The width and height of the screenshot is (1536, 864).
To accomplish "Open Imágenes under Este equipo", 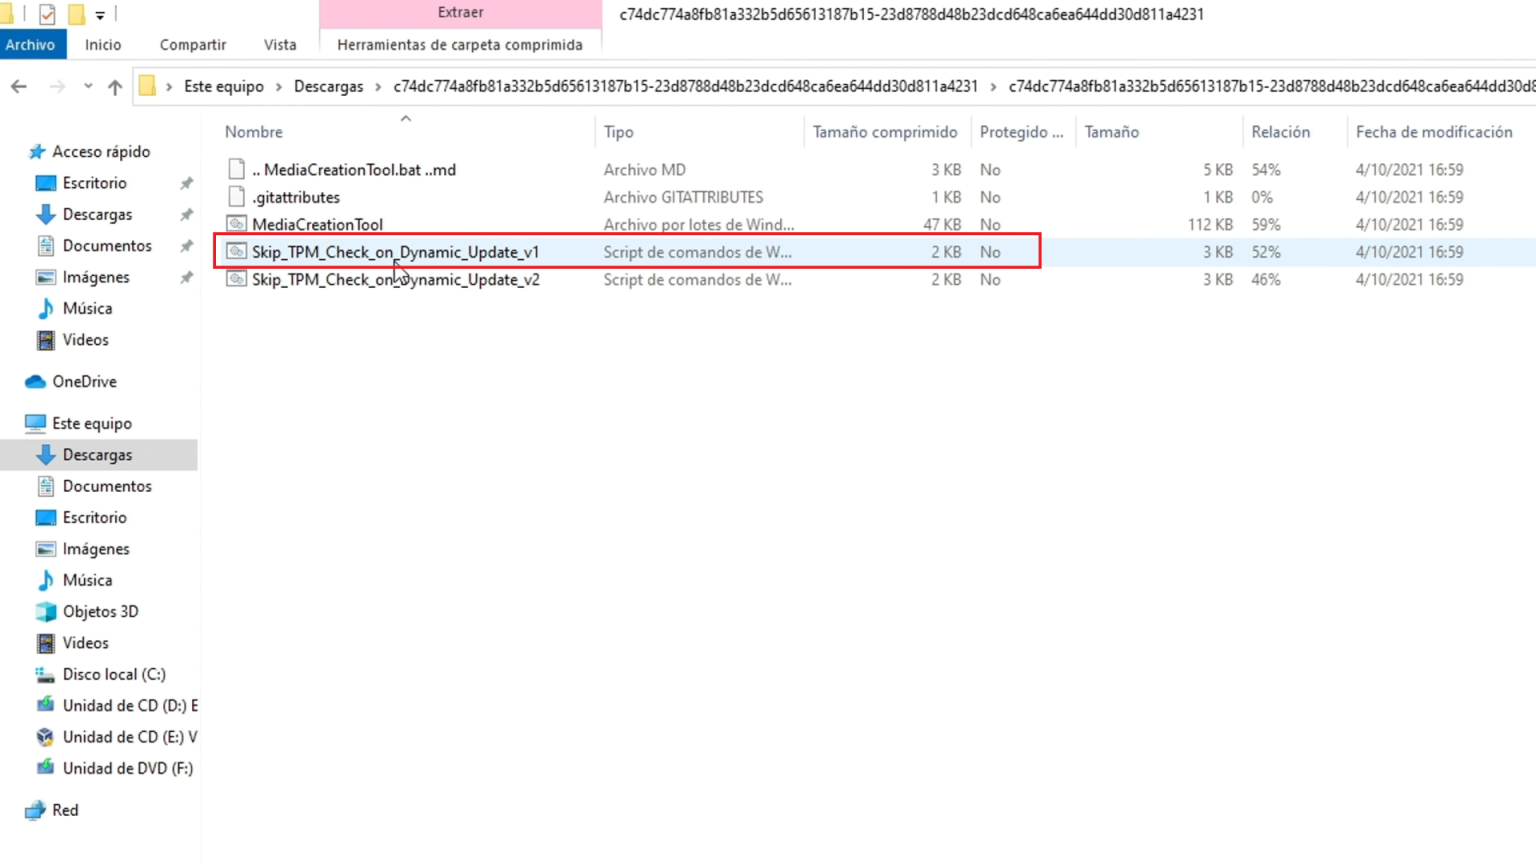I will coord(95,549).
